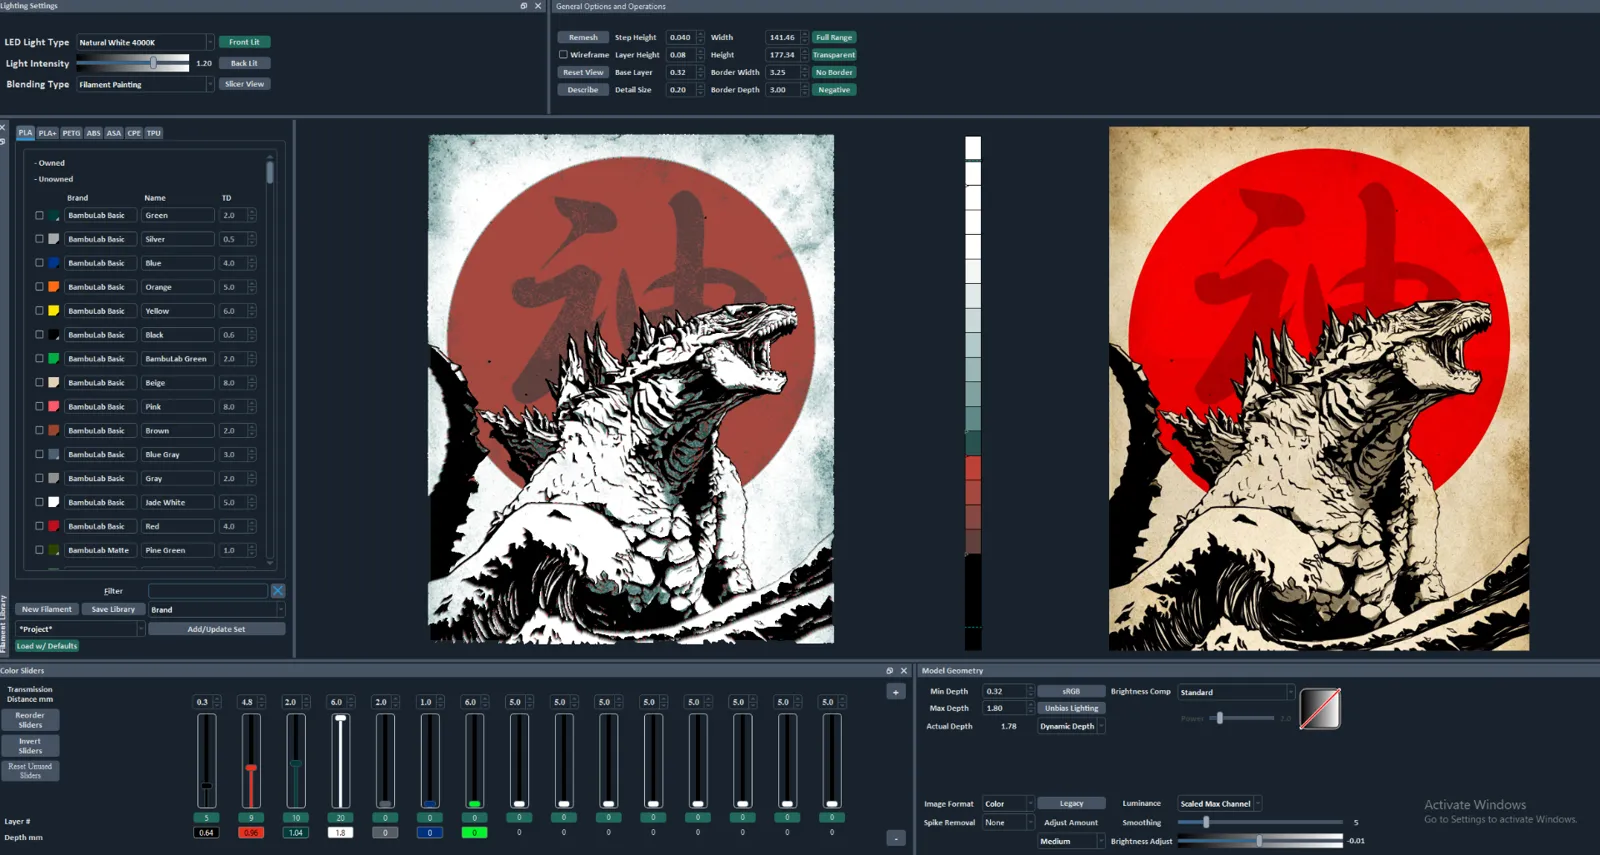Viewport: 1600px width, 855px height.
Task: Open the Spike Removal dropdown
Action: point(1008,822)
